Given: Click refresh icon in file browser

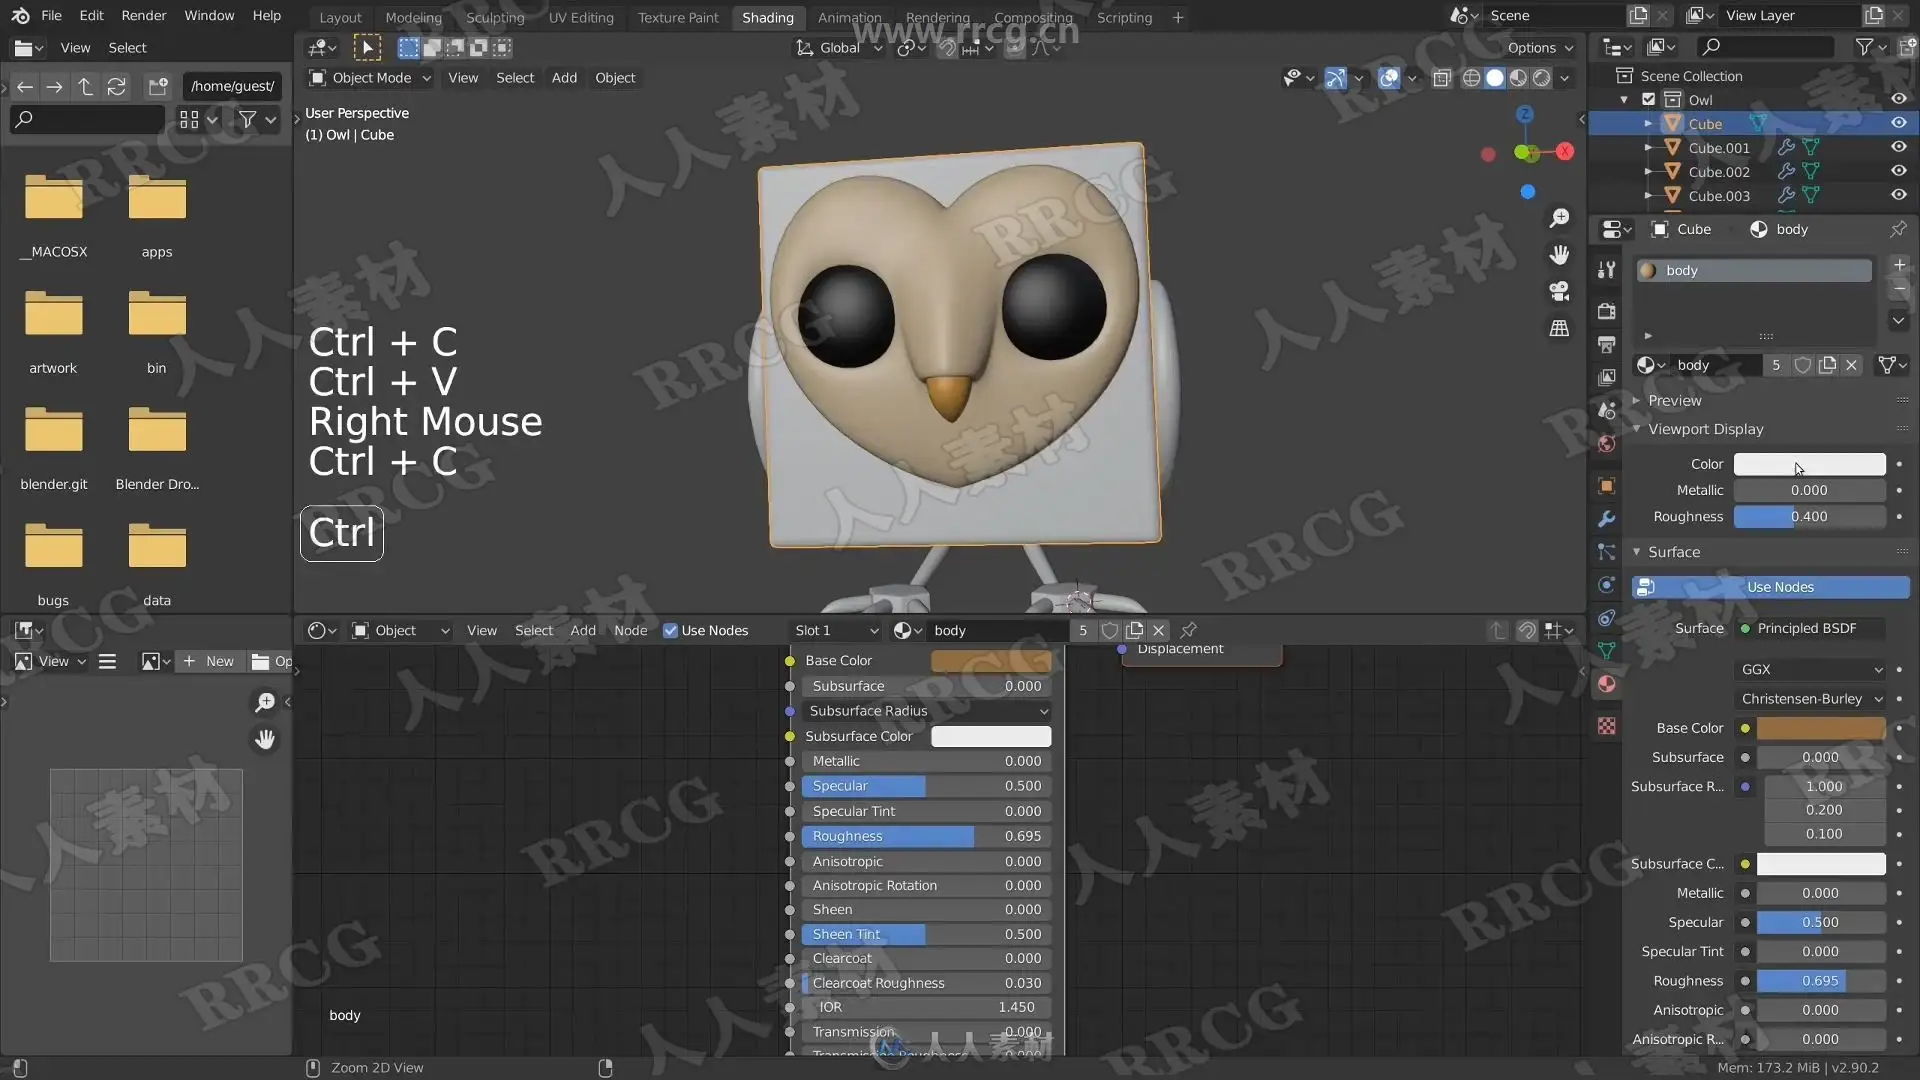Looking at the screenshot, I should (x=117, y=87).
